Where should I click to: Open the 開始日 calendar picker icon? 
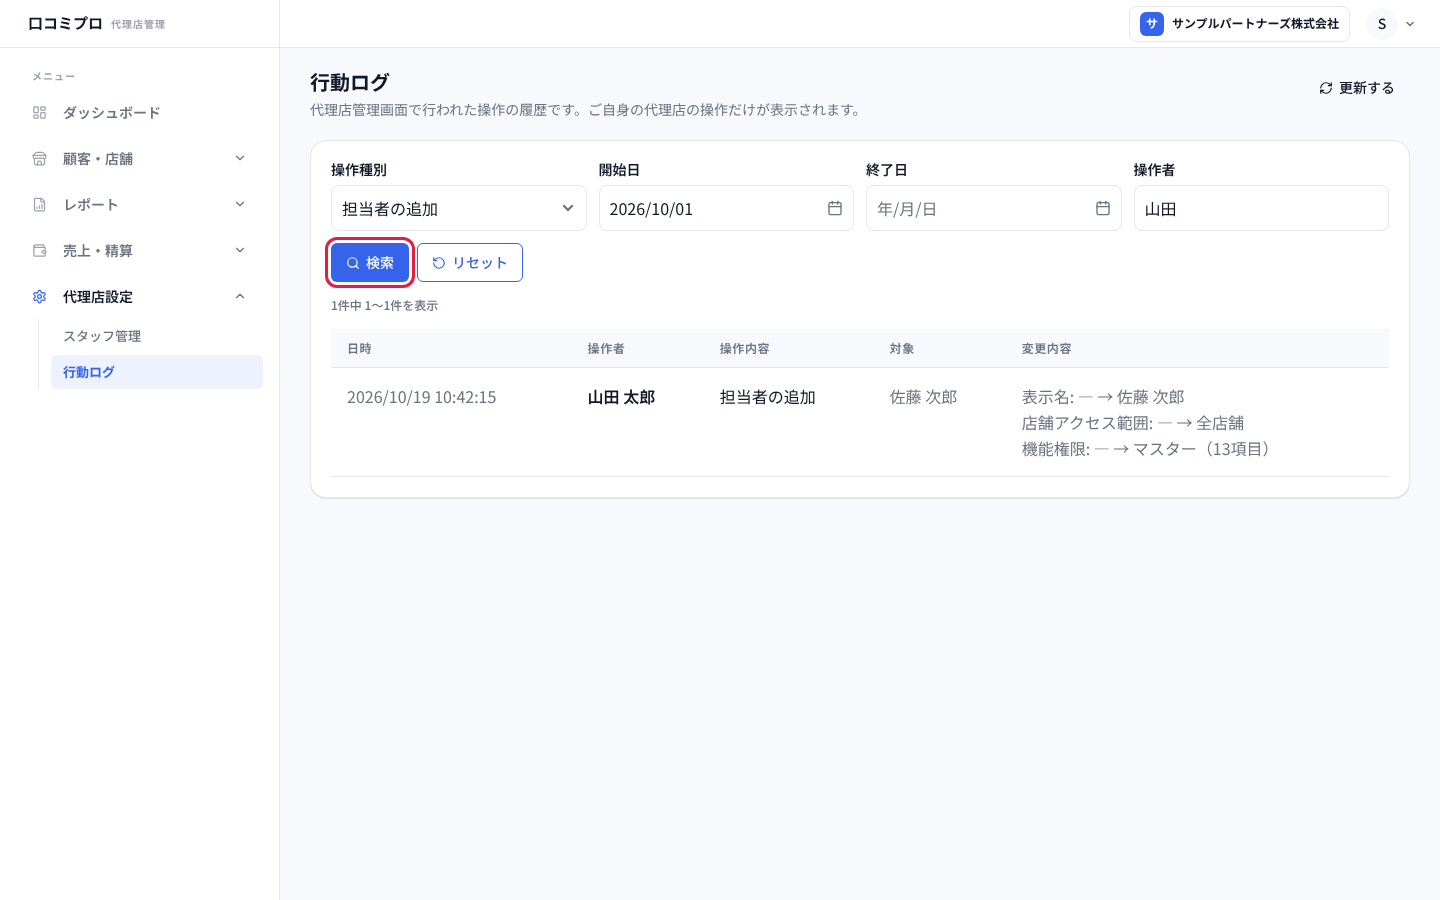point(835,208)
